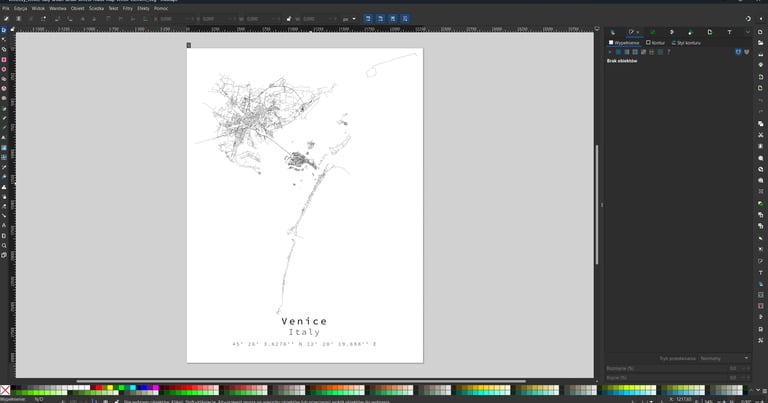Set radial gradient fill paint type

click(x=635, y=52)
